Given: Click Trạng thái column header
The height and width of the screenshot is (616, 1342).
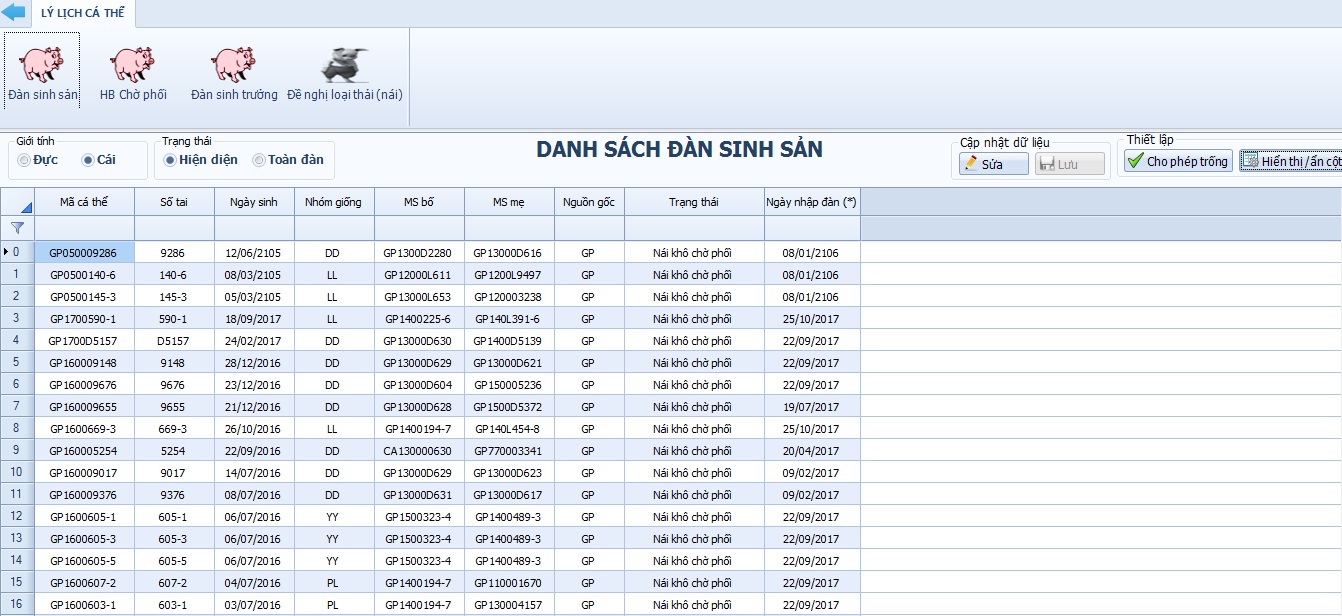Looking at the screenshot, I should (694, 202).
